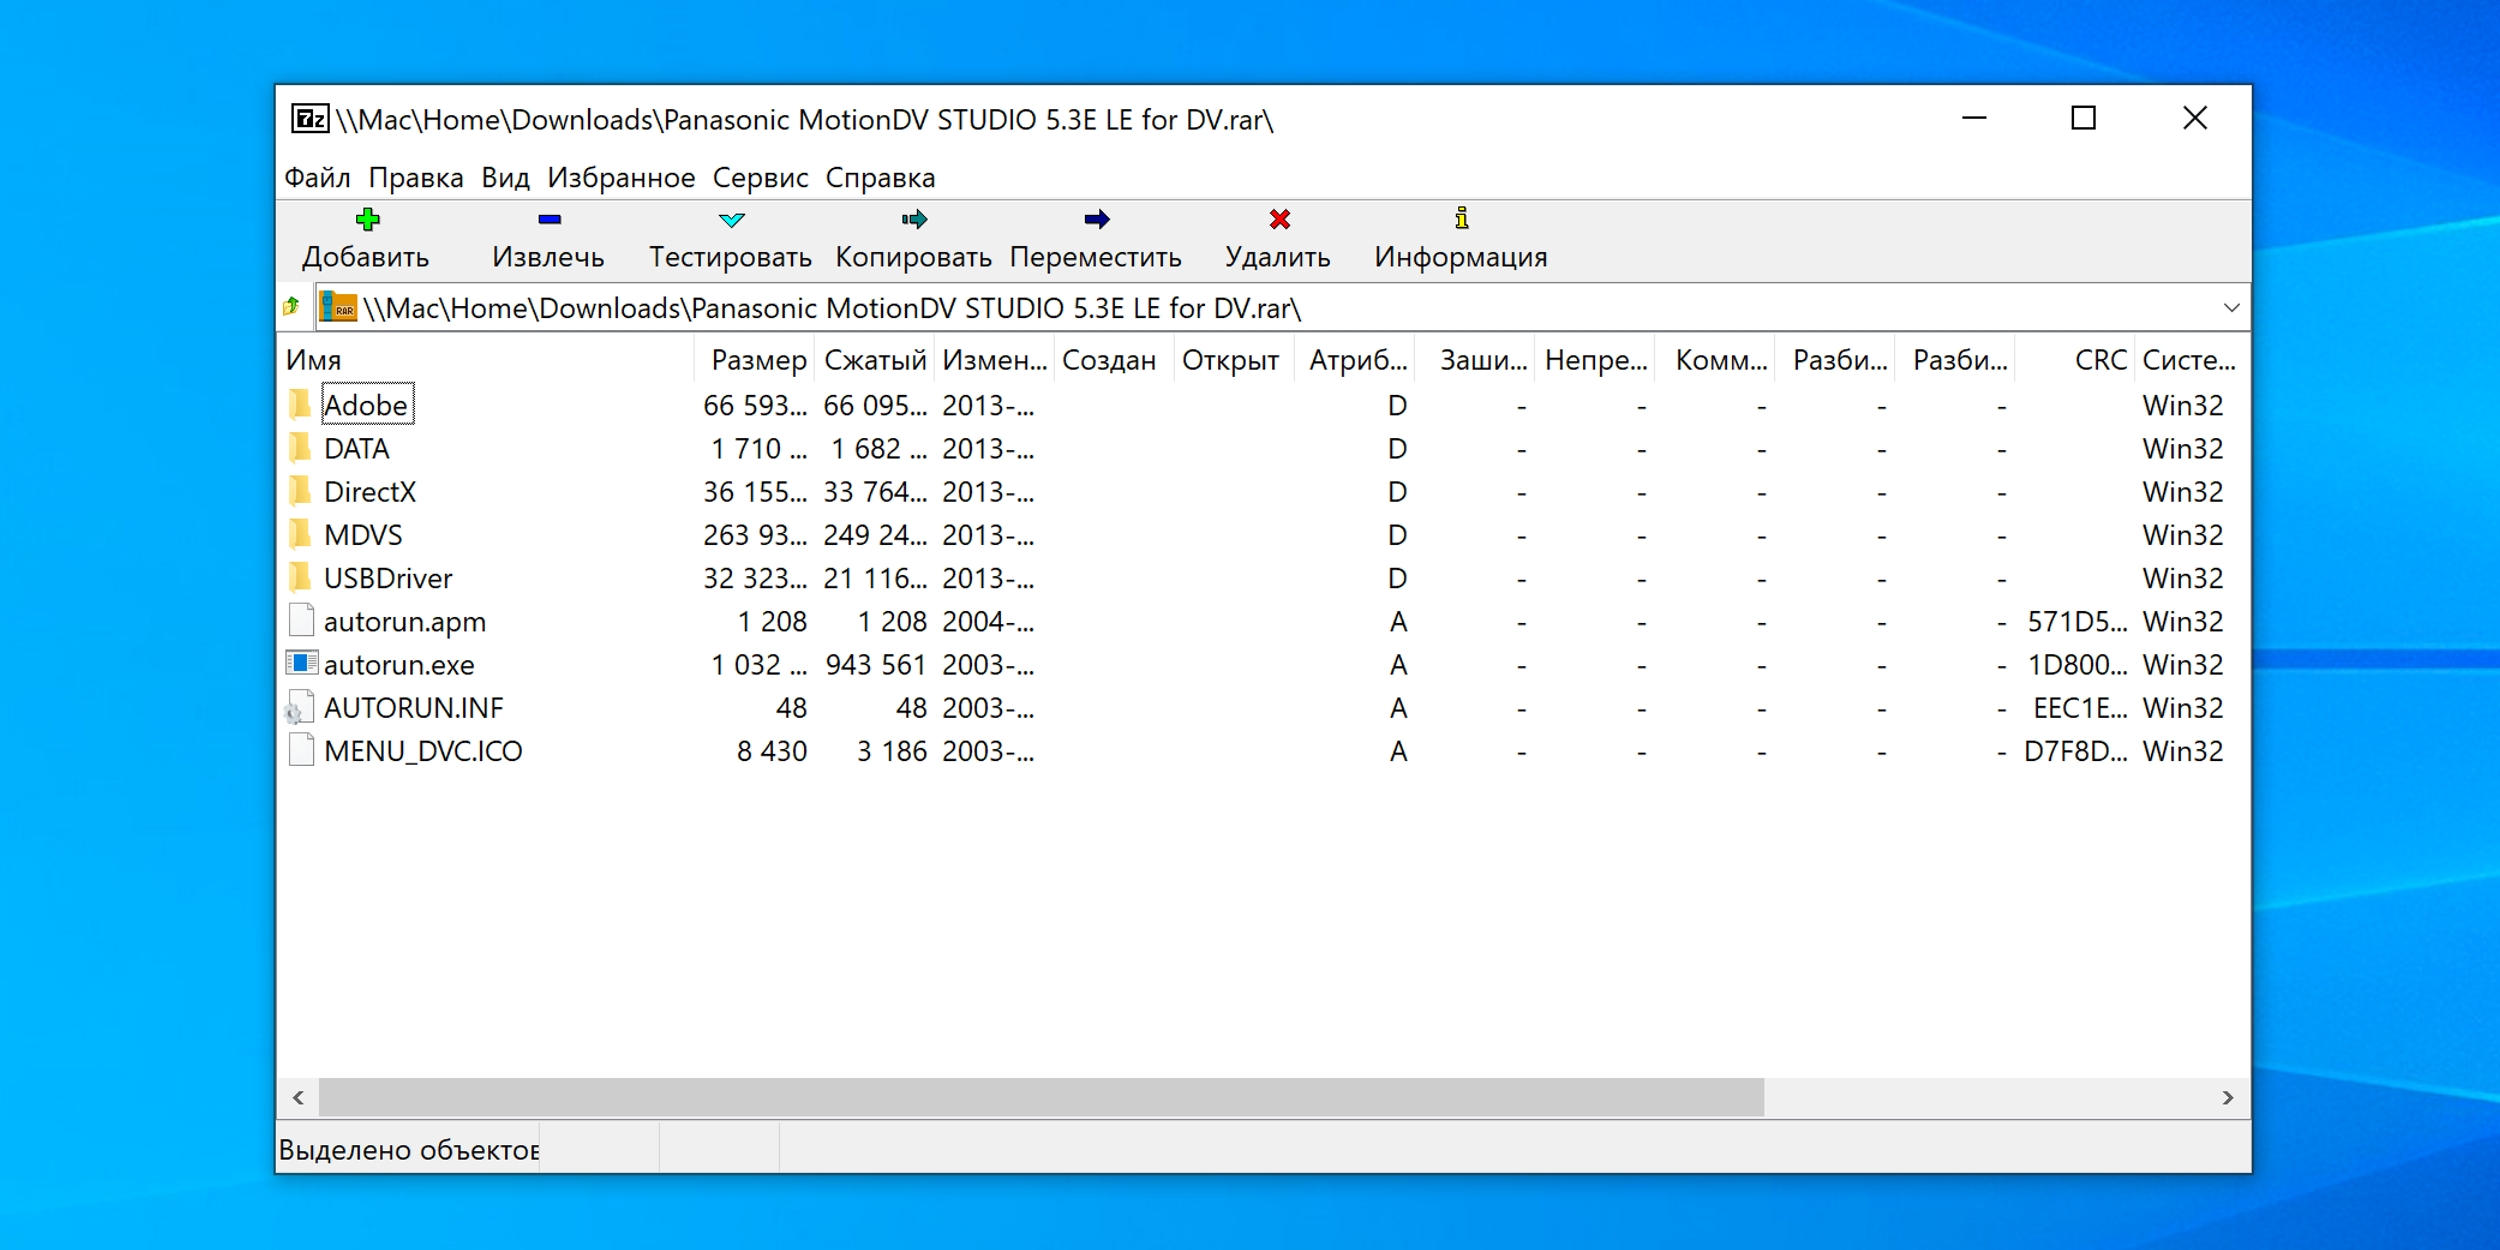The width and height of the screenshot is (2500, 1250).
Task: Click the up-folder icon beside address bar
Action: point(292,306)
